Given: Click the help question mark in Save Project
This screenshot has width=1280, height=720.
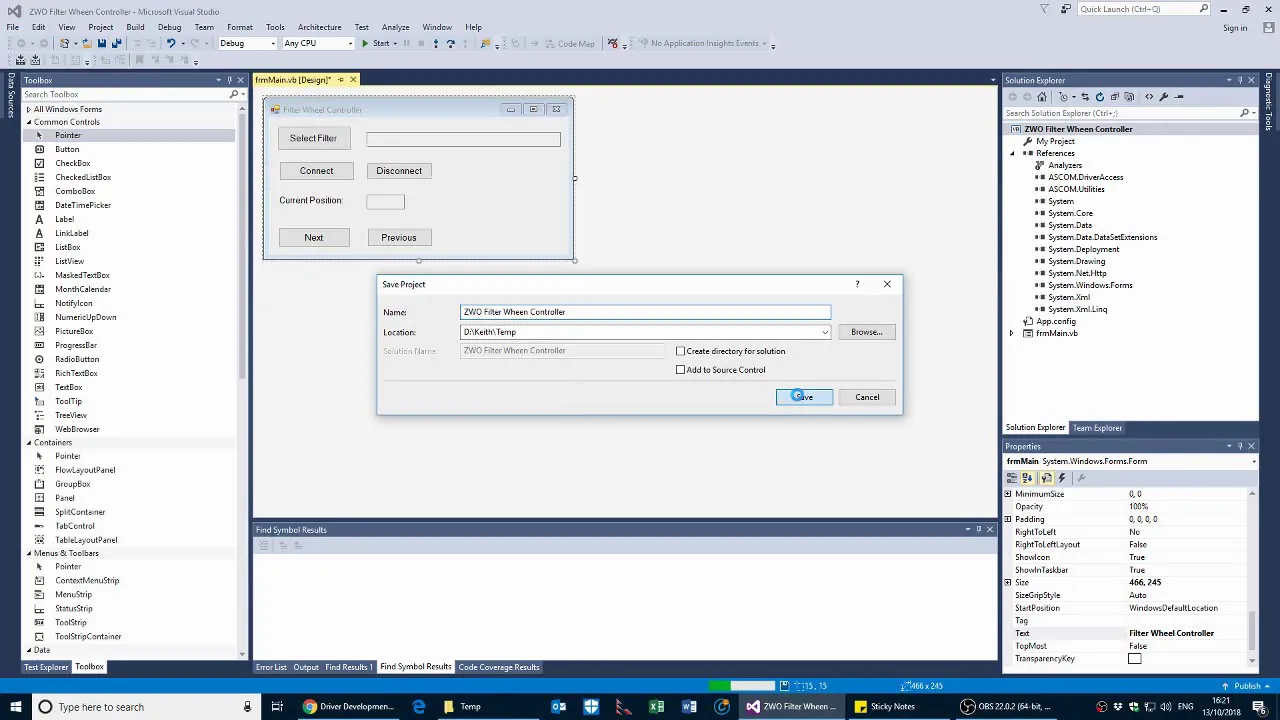Looking at the screenshot, I should [x=857, y=284].
